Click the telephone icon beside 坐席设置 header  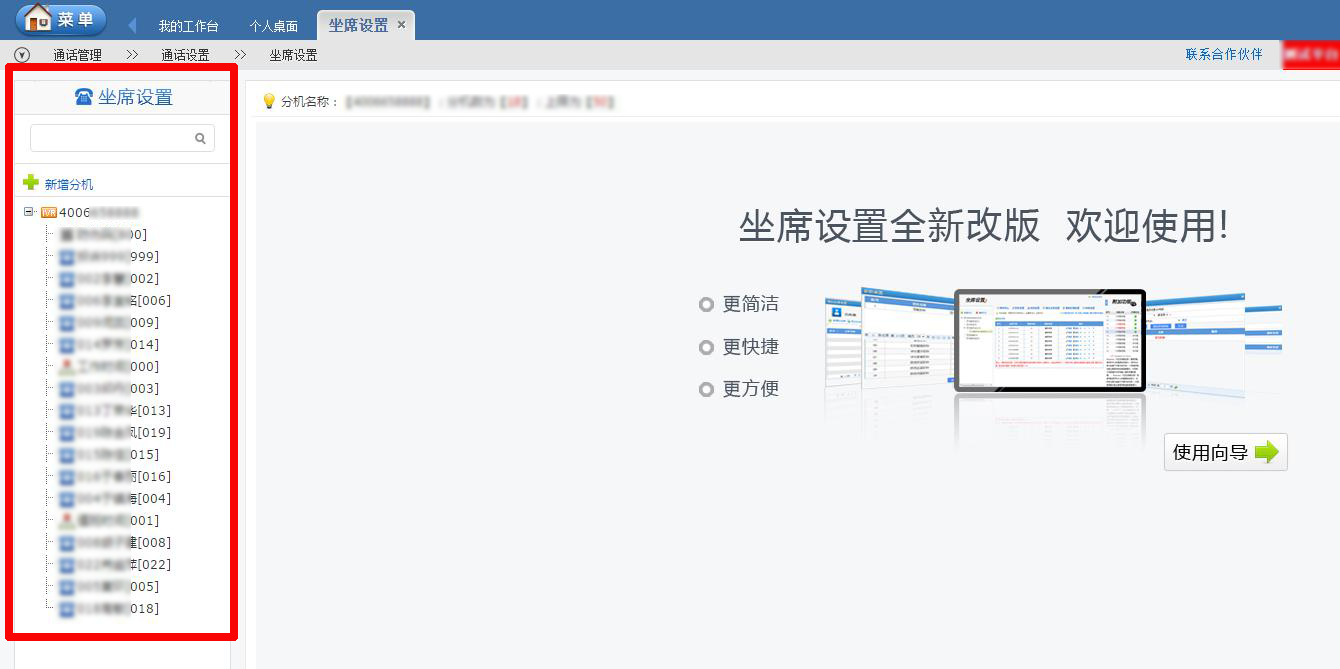pyautogui.click(x=84, y=96)
